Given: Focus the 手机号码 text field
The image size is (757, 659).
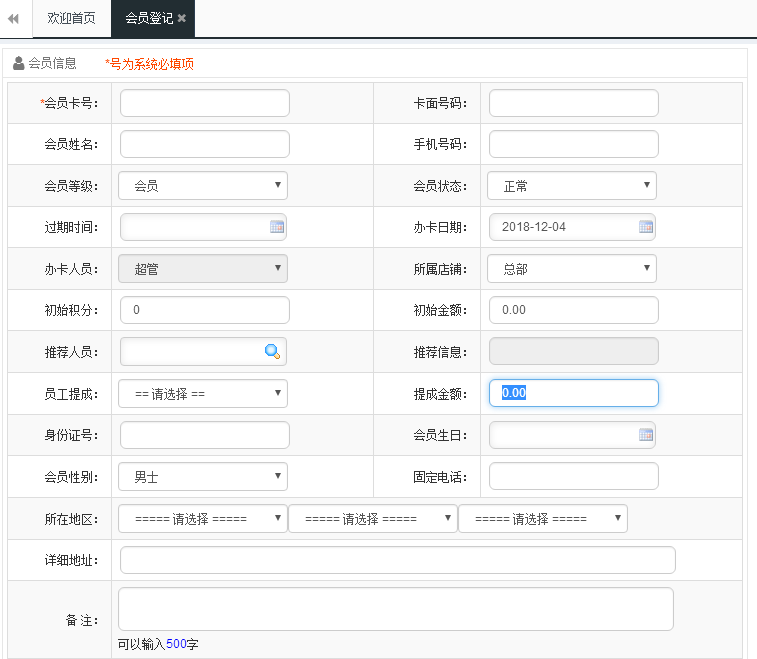Looking at the screenshot, I should (574, 144).
